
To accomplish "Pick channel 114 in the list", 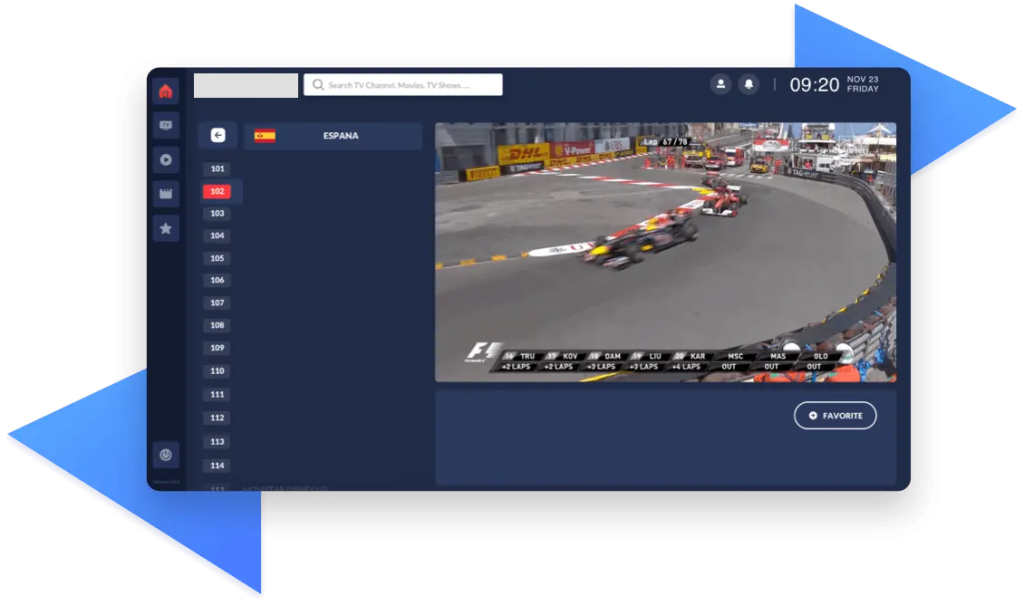I will [218, 465].
